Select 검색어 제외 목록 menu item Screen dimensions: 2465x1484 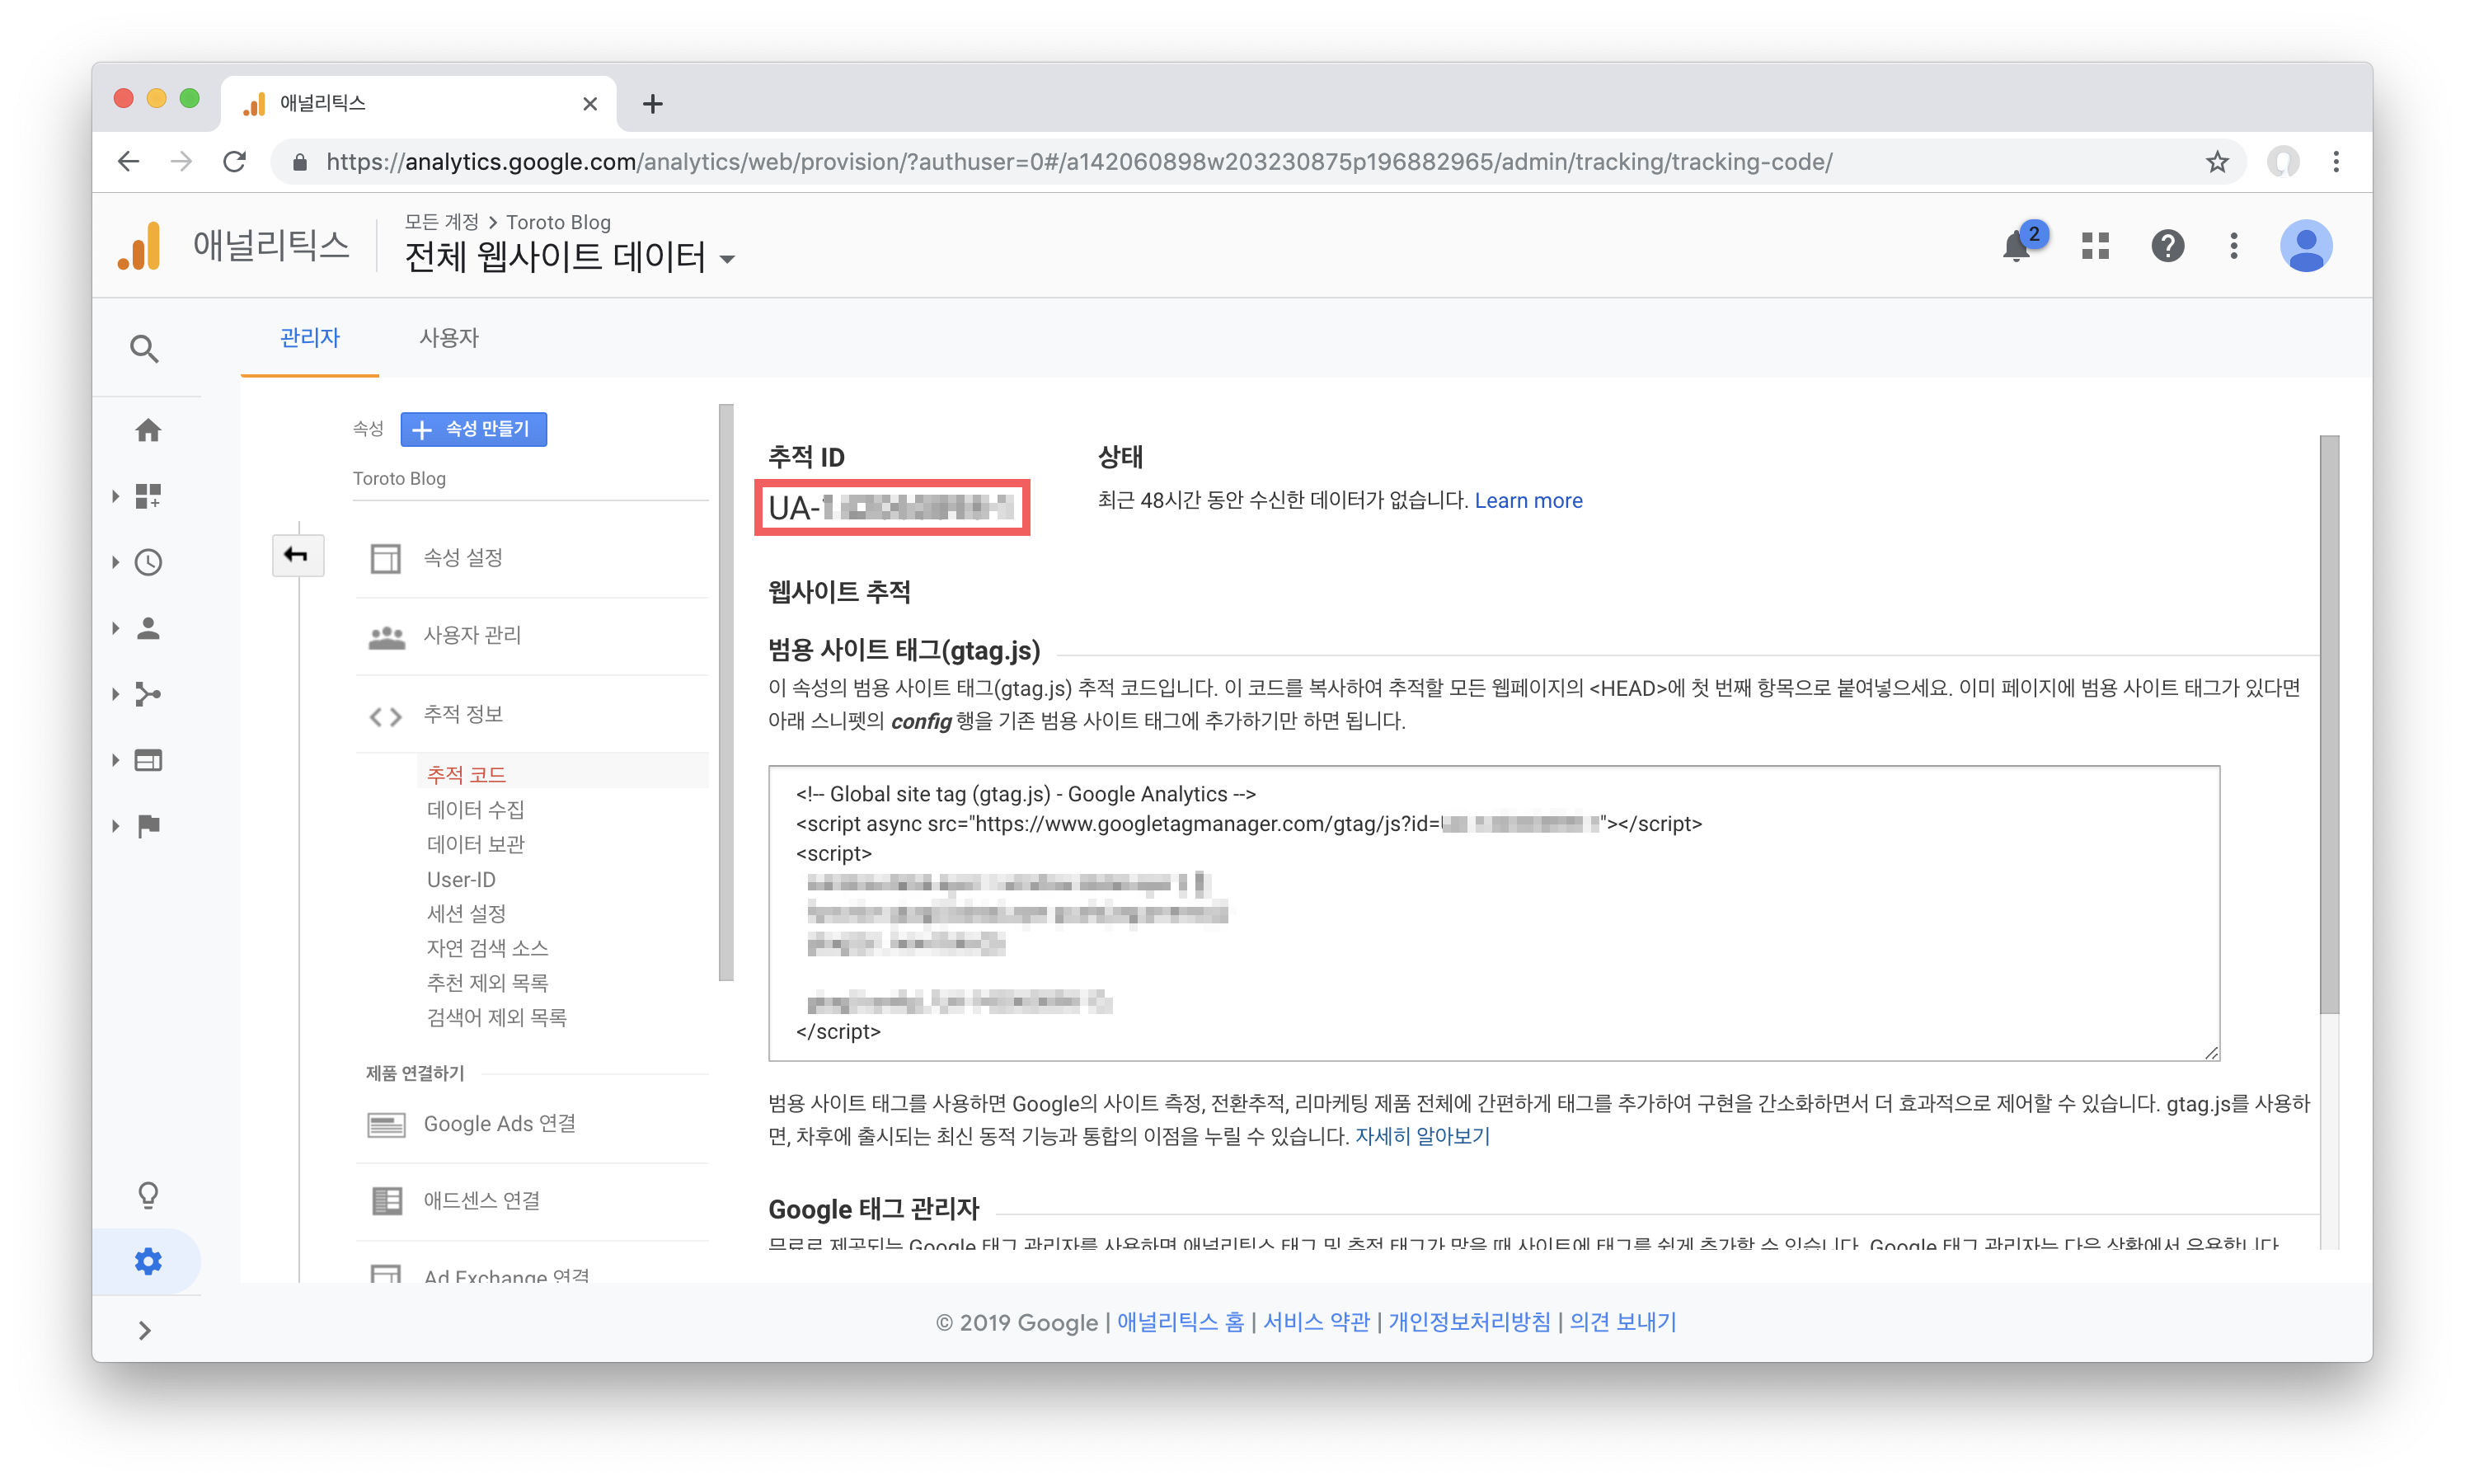coord(497,1017)
